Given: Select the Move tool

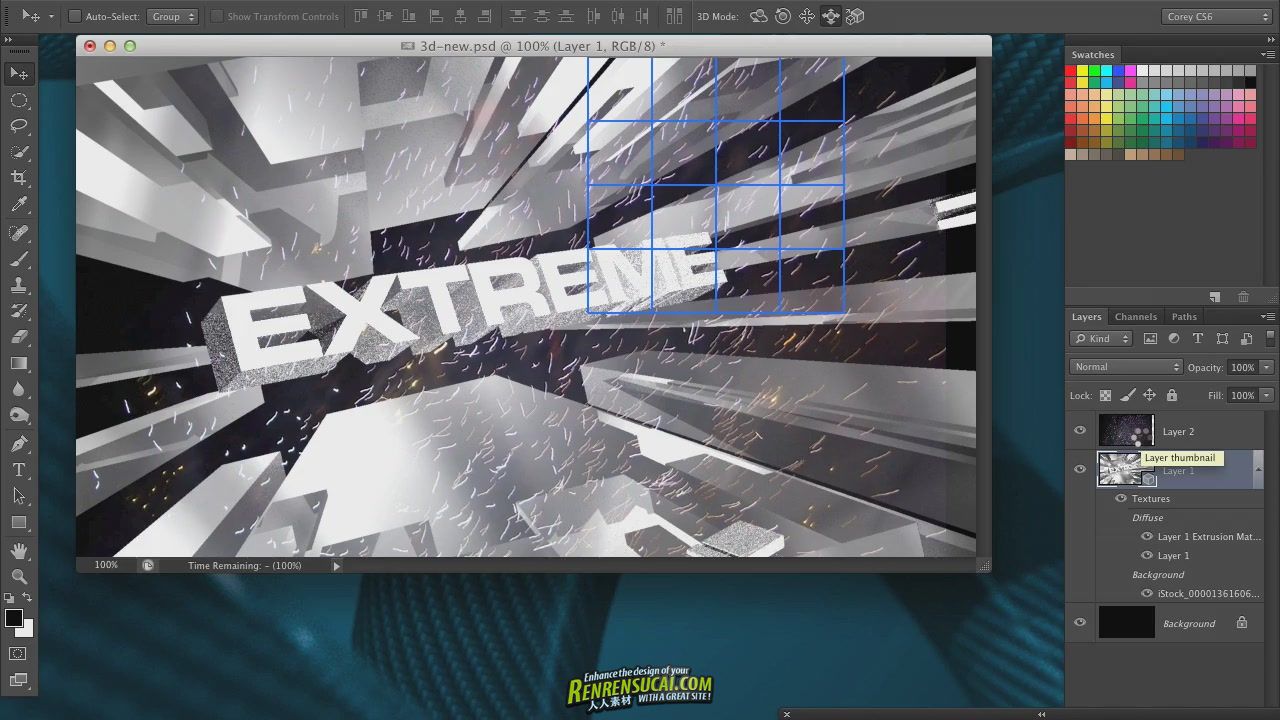Looking at the screenshot, I should 19,74.
